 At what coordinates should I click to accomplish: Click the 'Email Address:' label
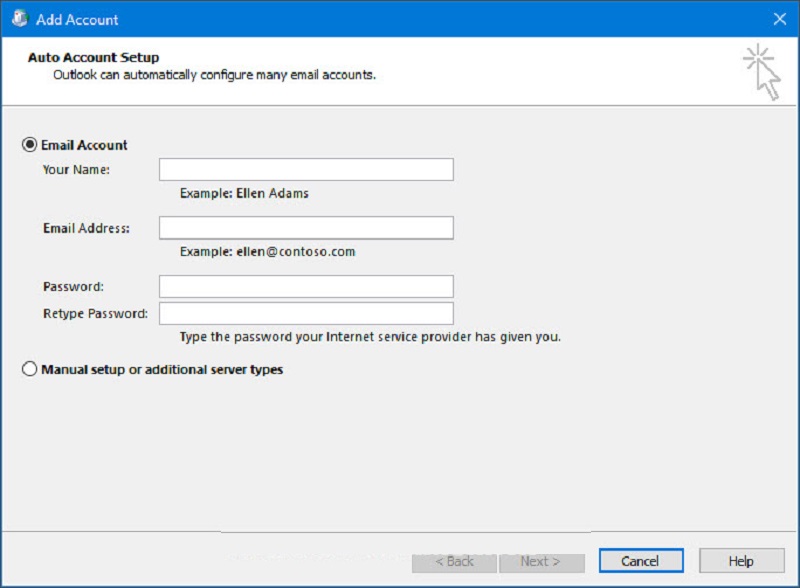tap(86, 228)
